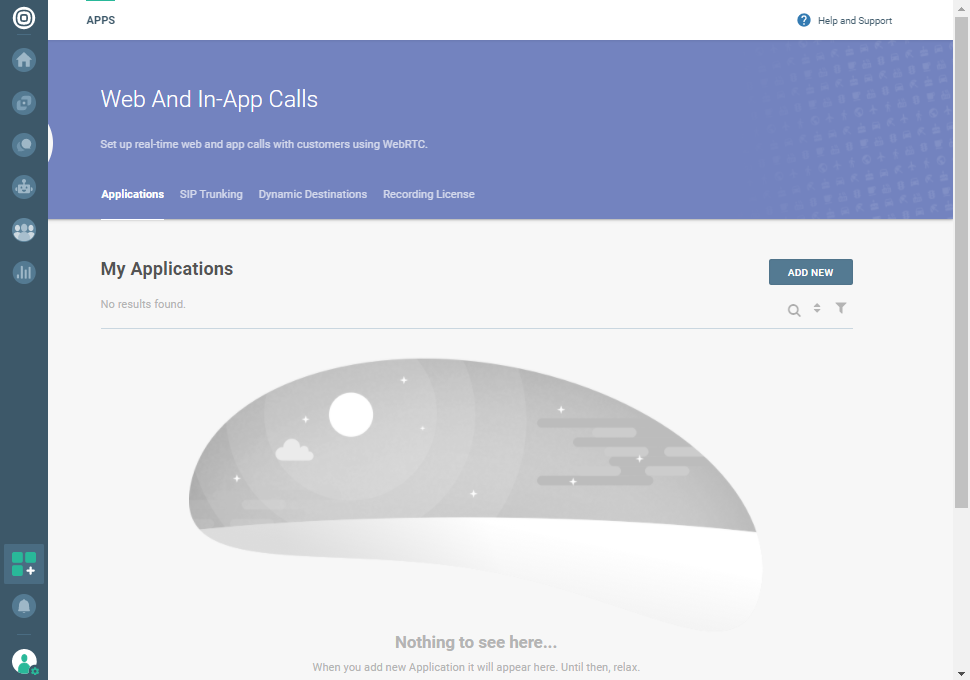This screenshot has width=970, height=680.
Task: Open the Home icon in sidebar
Action: point(24,60)
